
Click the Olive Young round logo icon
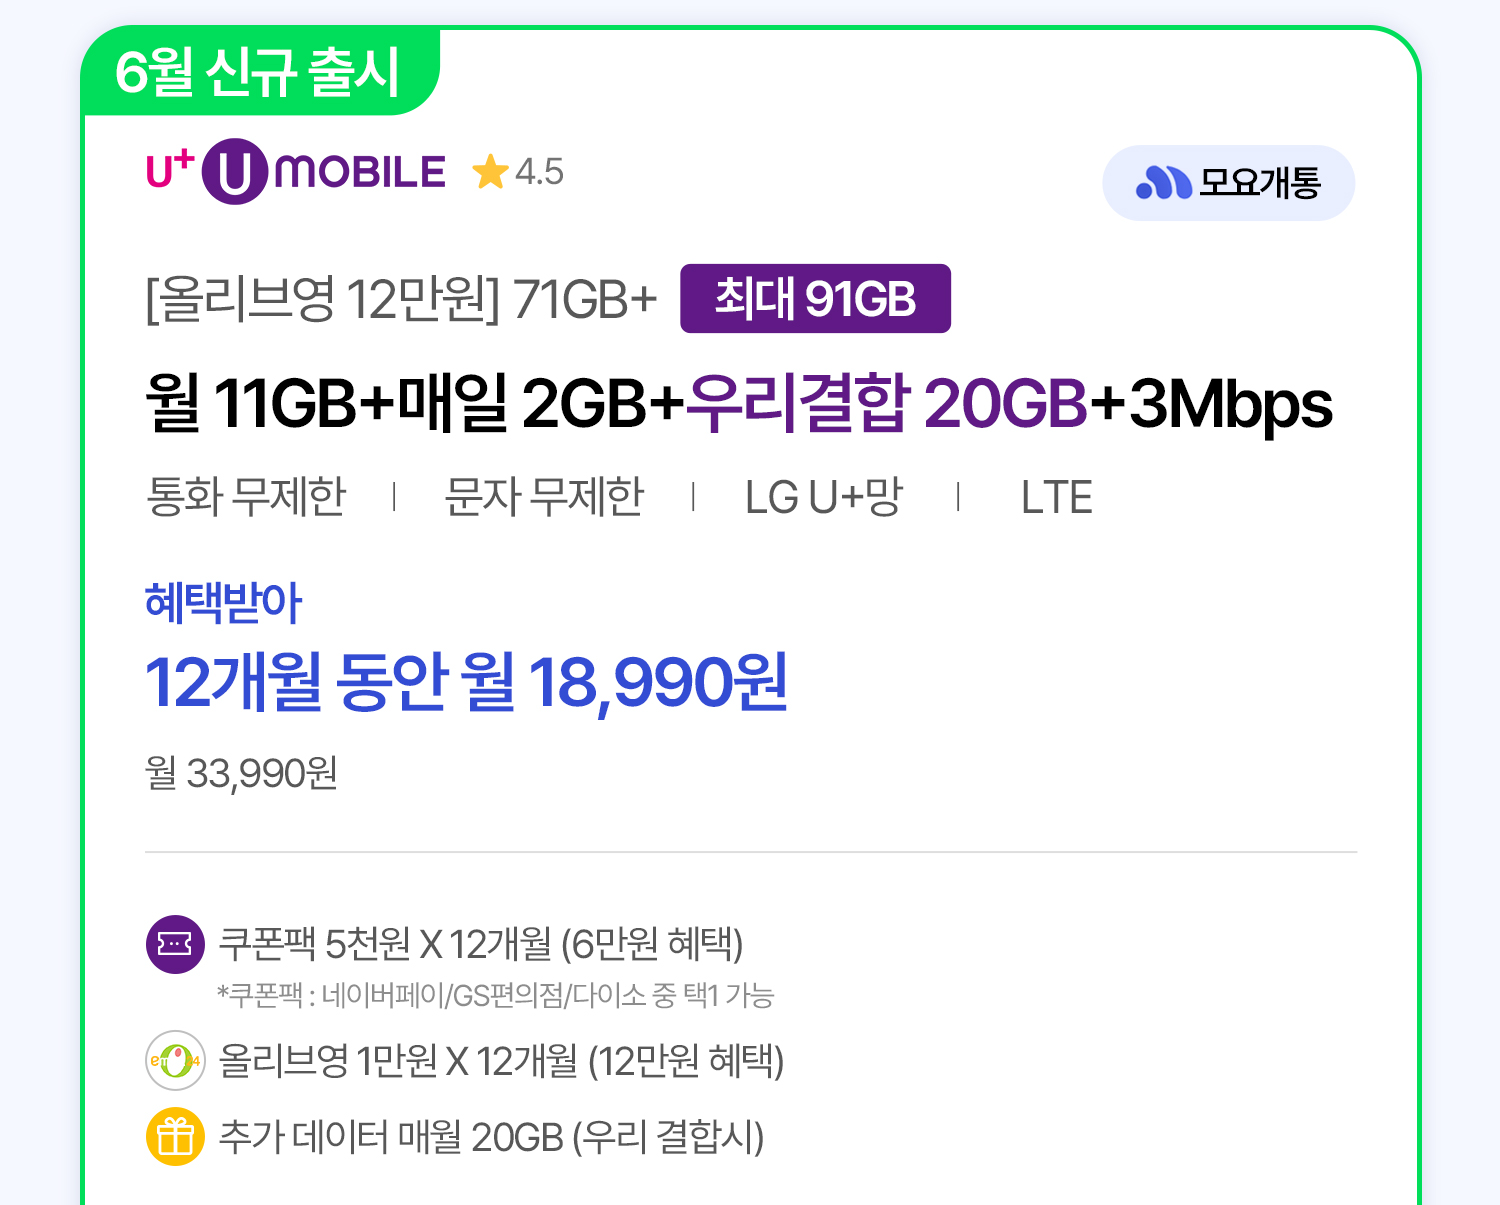[175, 1060]
